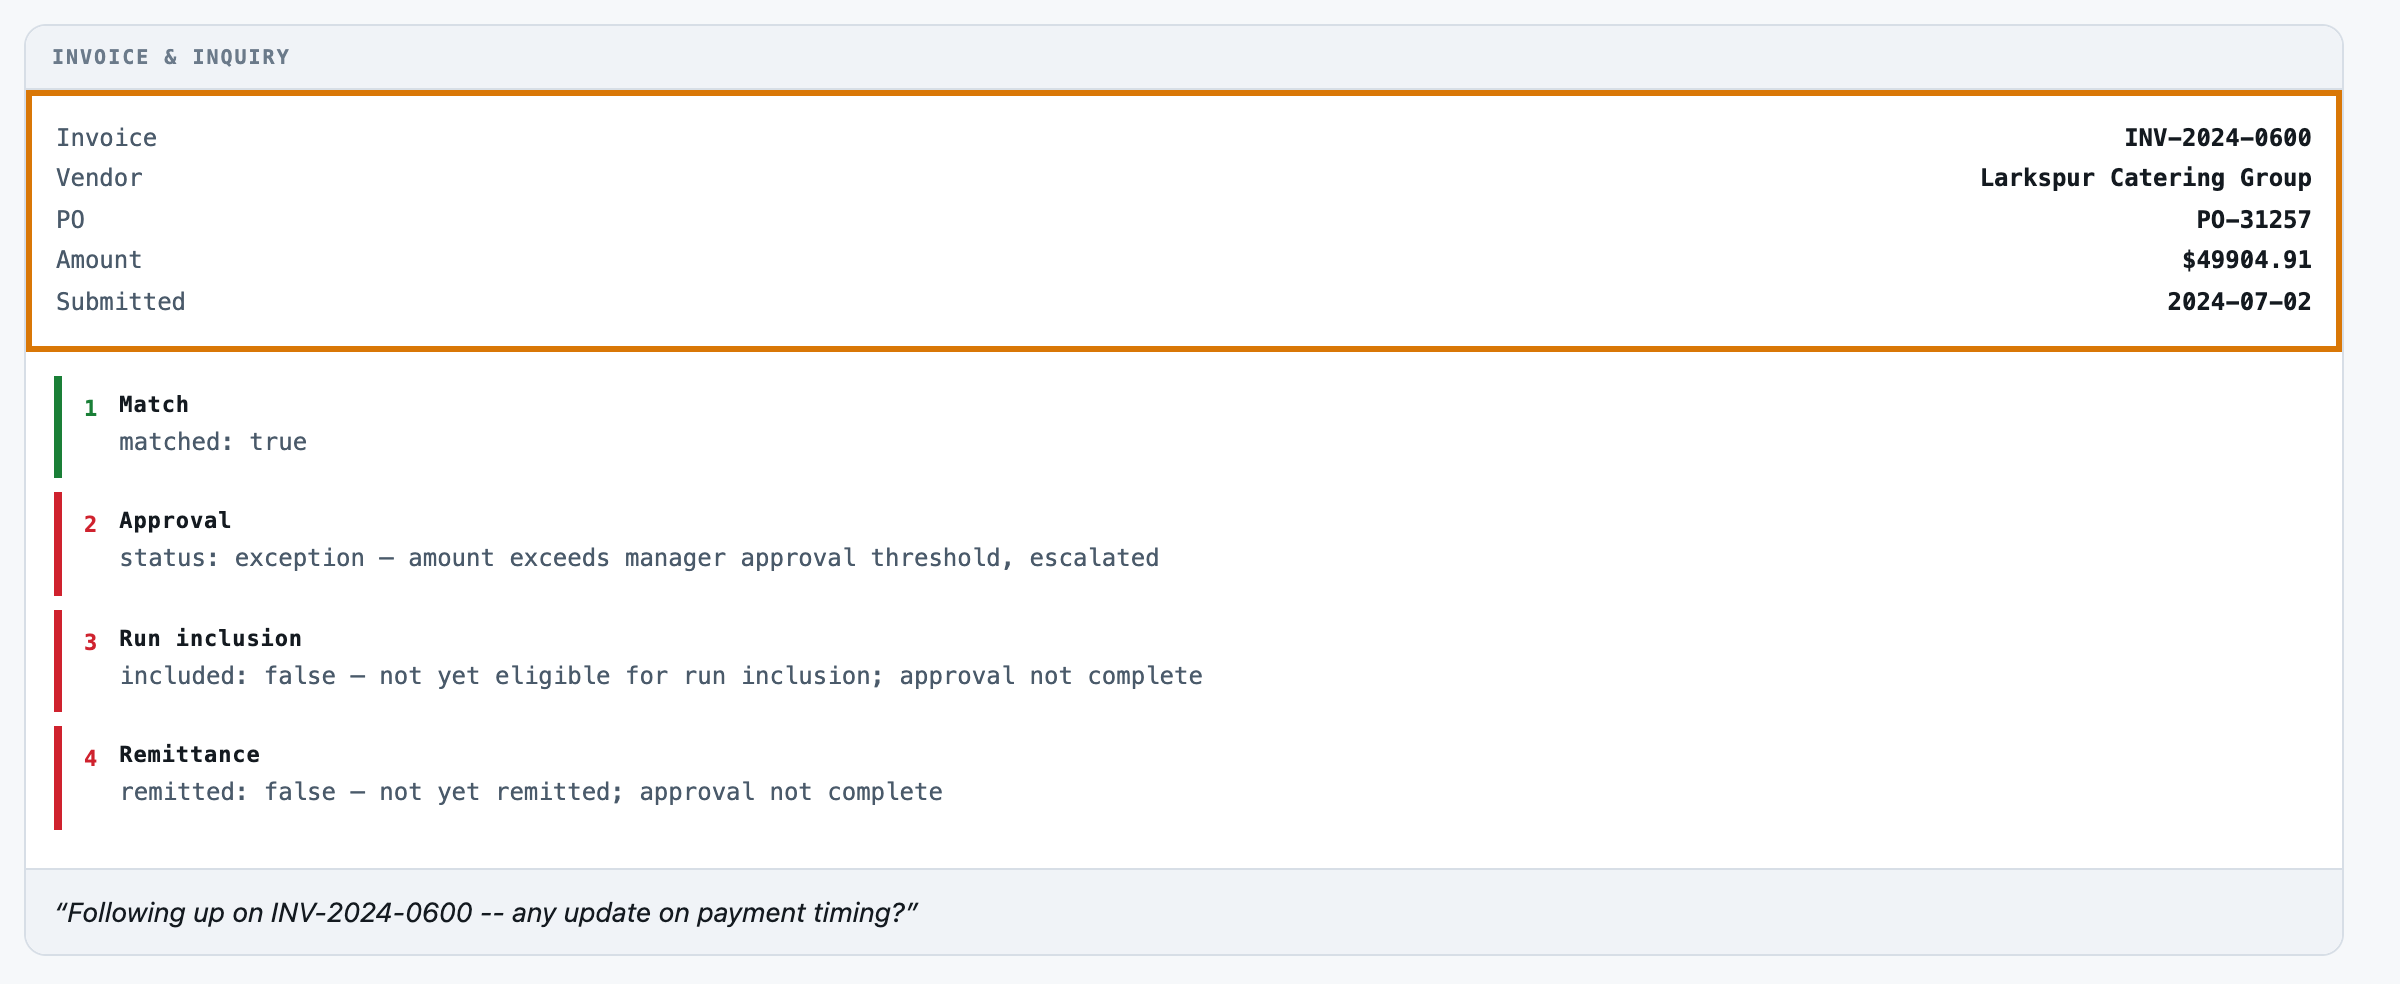Viewport: 2400px width, 984px height.
Task: Open the Approval step title
Action: [x=175, y=520]
